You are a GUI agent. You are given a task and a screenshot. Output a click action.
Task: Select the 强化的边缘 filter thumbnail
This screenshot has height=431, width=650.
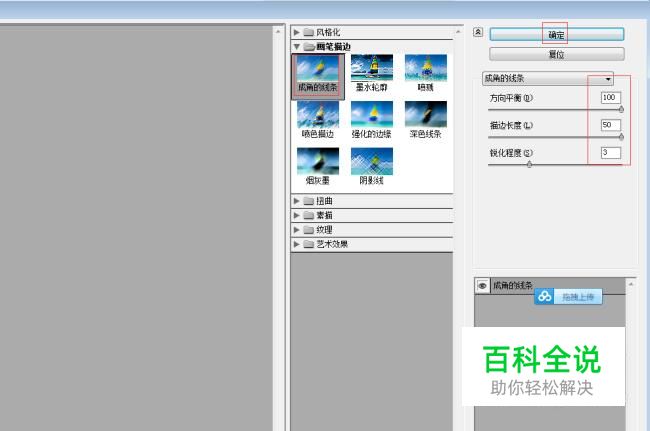[372, 120]
